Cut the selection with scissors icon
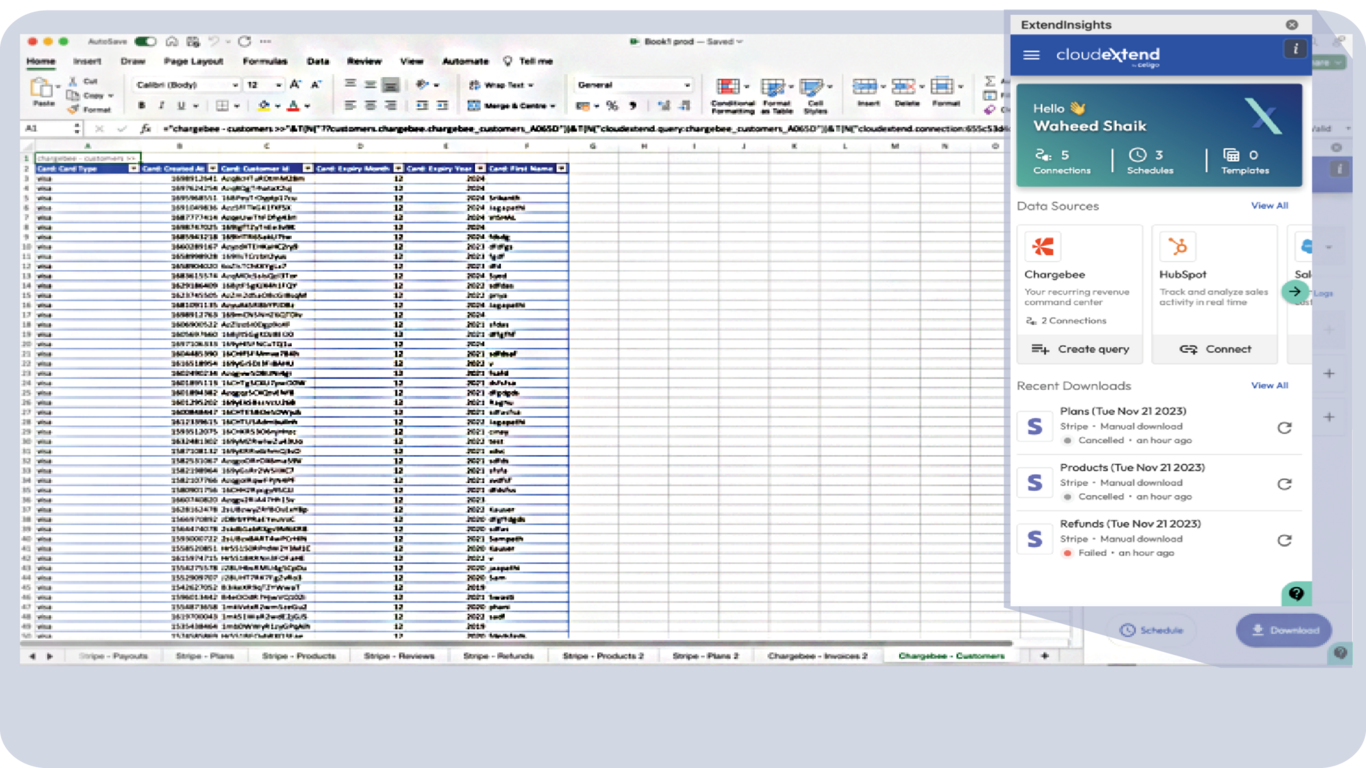Image resolution: width=1366 pixels, height=768 pixels. click(73, 81)
